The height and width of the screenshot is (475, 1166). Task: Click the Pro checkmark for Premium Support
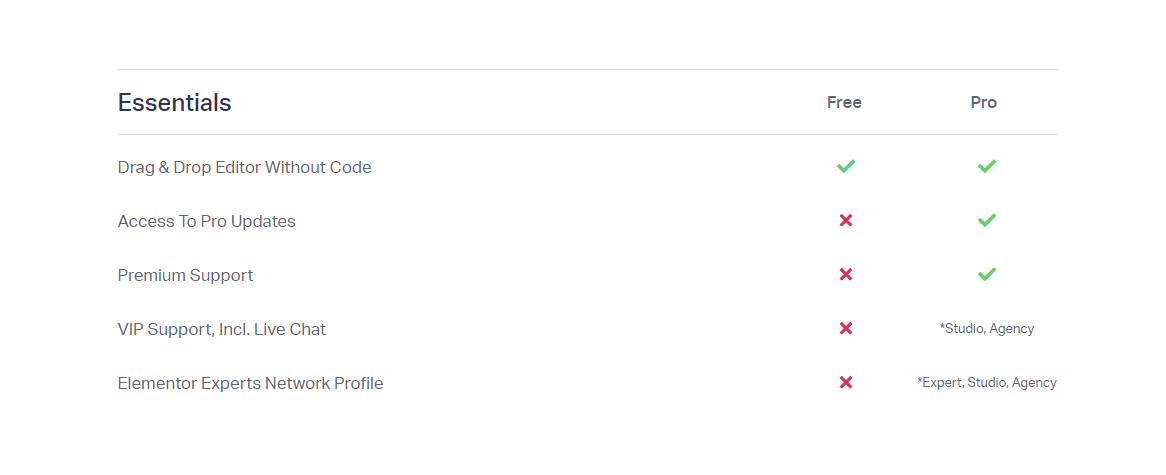pyautogui.click(x=987, y=274)
